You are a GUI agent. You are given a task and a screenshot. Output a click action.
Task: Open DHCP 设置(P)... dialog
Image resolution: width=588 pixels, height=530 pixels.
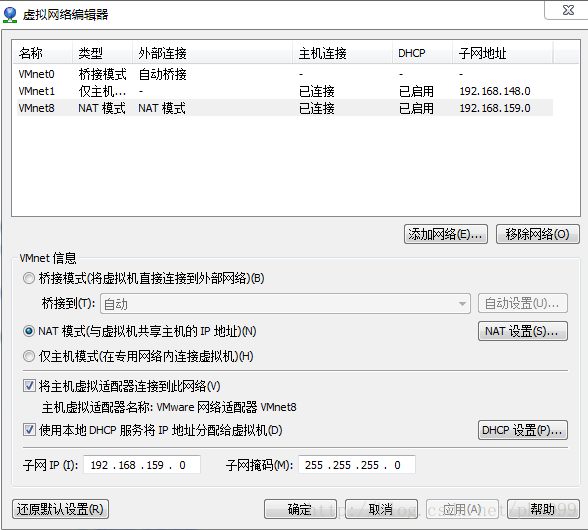pos(522,430)
